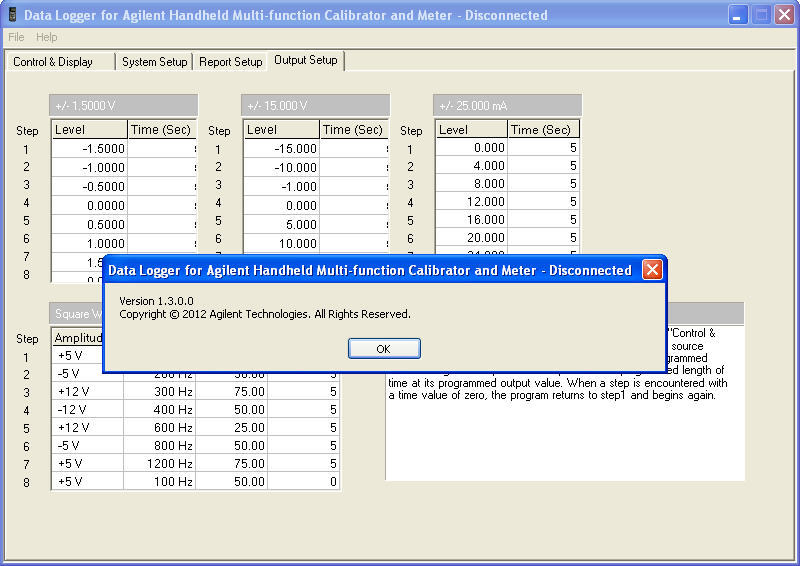The height and width of the screenshot is (566, 800).
Task: Select level cell 5.000 in 15 V table
Action: 282,224
